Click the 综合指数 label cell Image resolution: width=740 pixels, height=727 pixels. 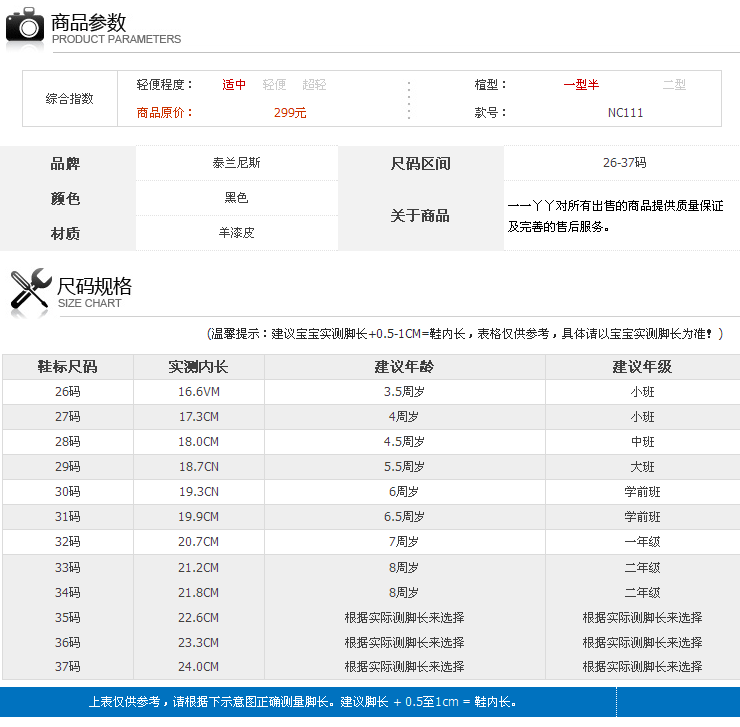[x=70, y=99]
